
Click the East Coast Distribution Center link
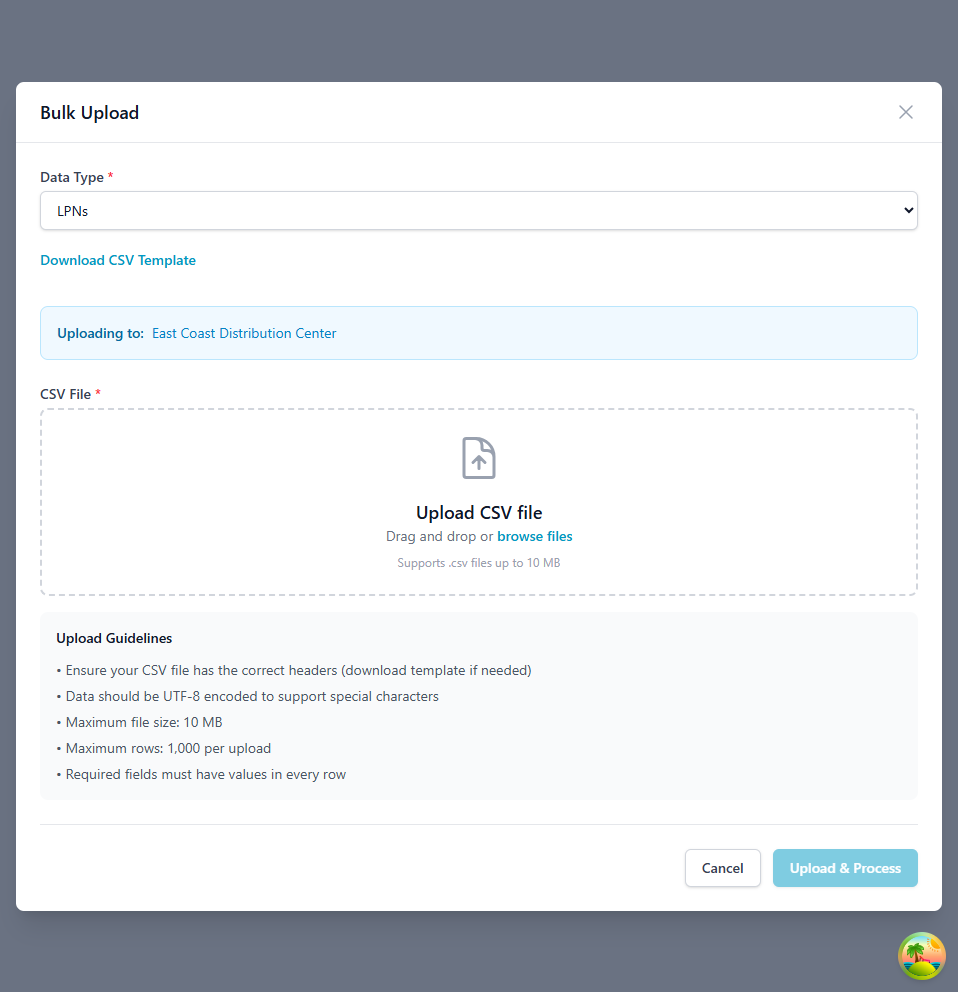point(244,333)
